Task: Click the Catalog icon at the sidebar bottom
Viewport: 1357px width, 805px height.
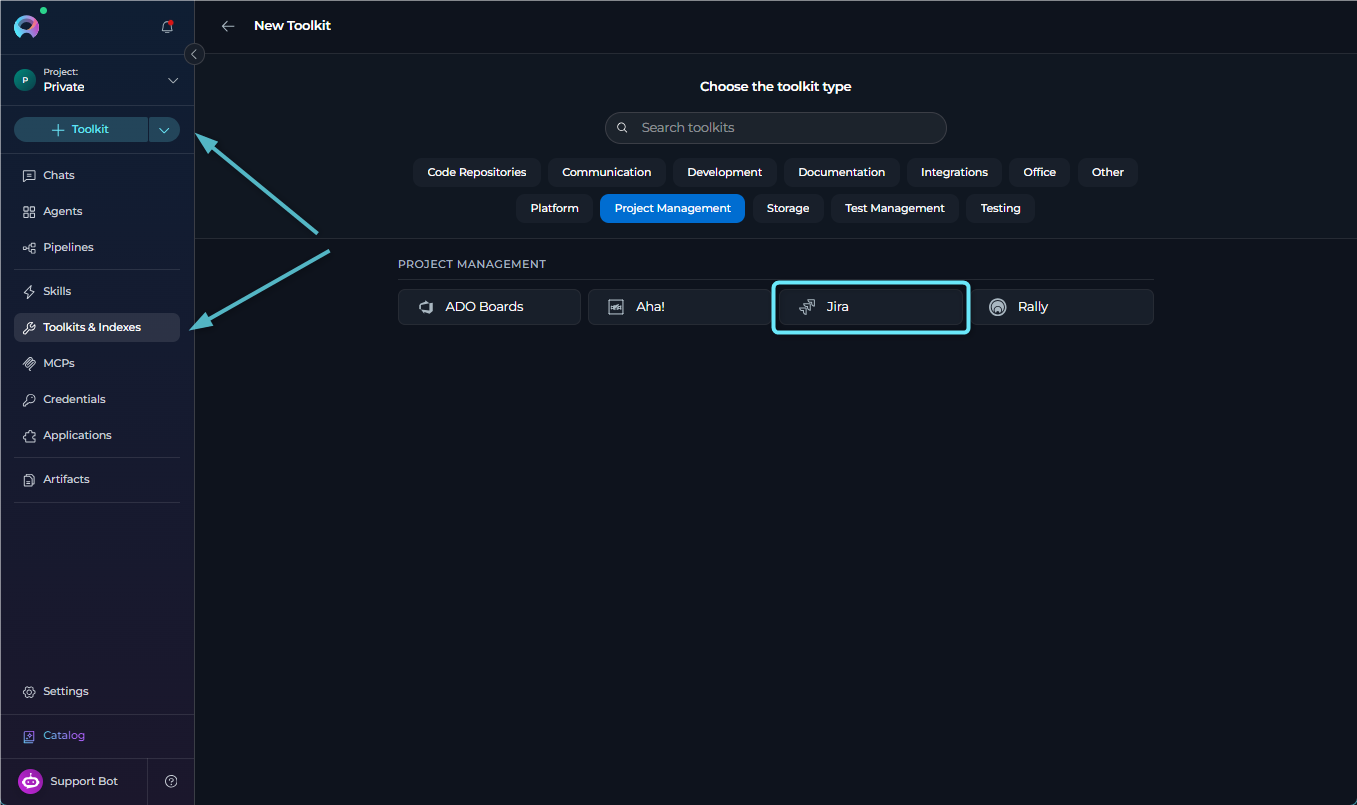Action: pyautogui.click(x=29, y=736)
